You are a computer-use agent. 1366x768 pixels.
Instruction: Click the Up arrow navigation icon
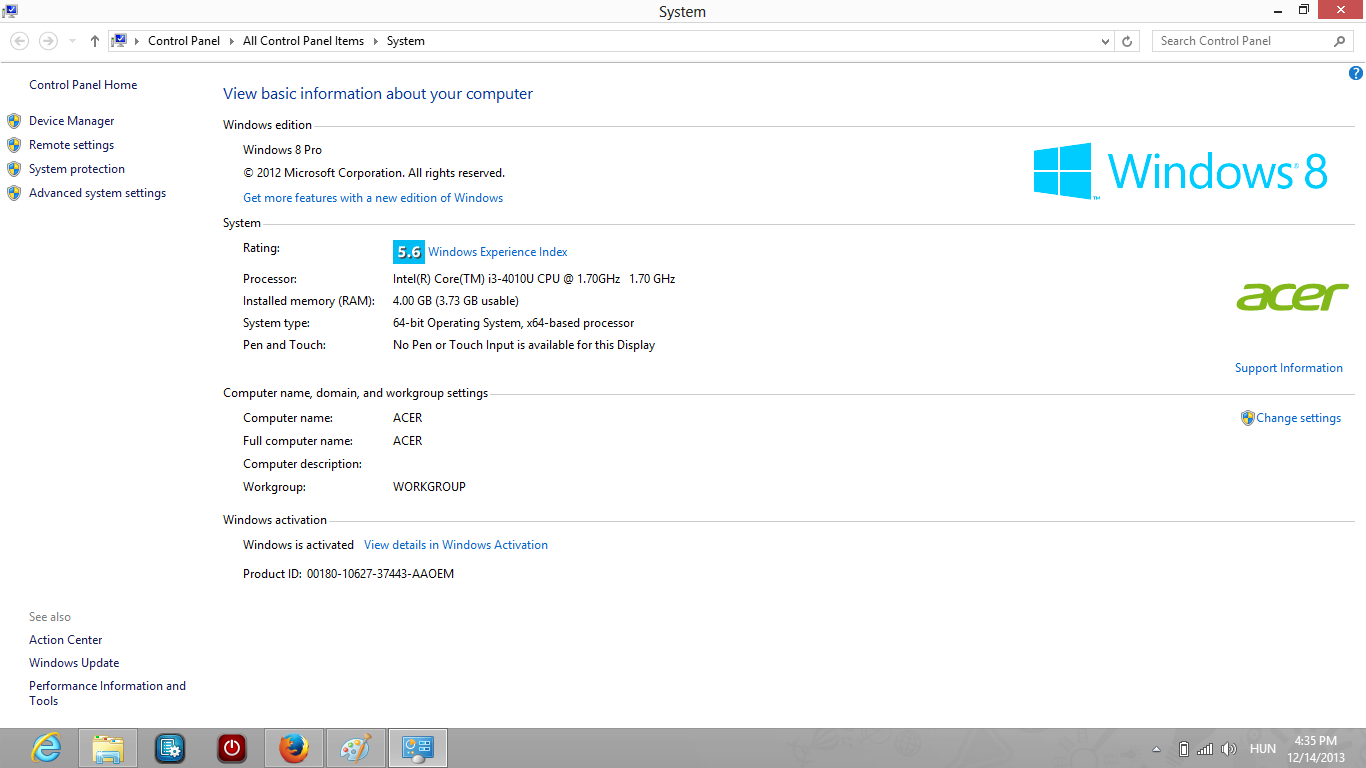click(95, 41)
